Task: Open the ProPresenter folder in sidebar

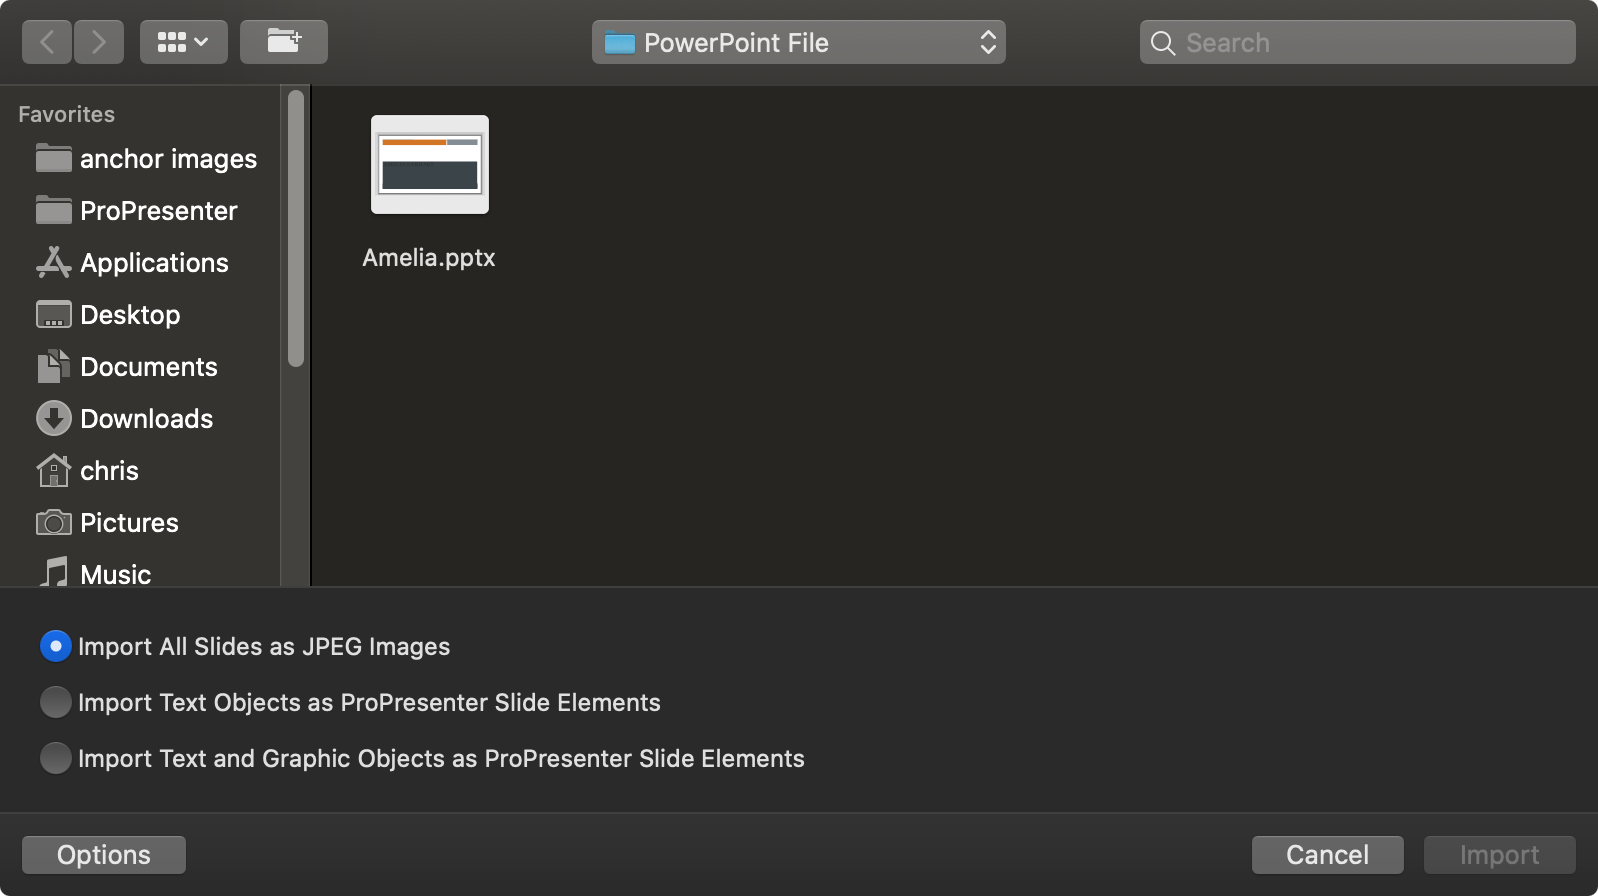Action: click(x=158, y=211)
